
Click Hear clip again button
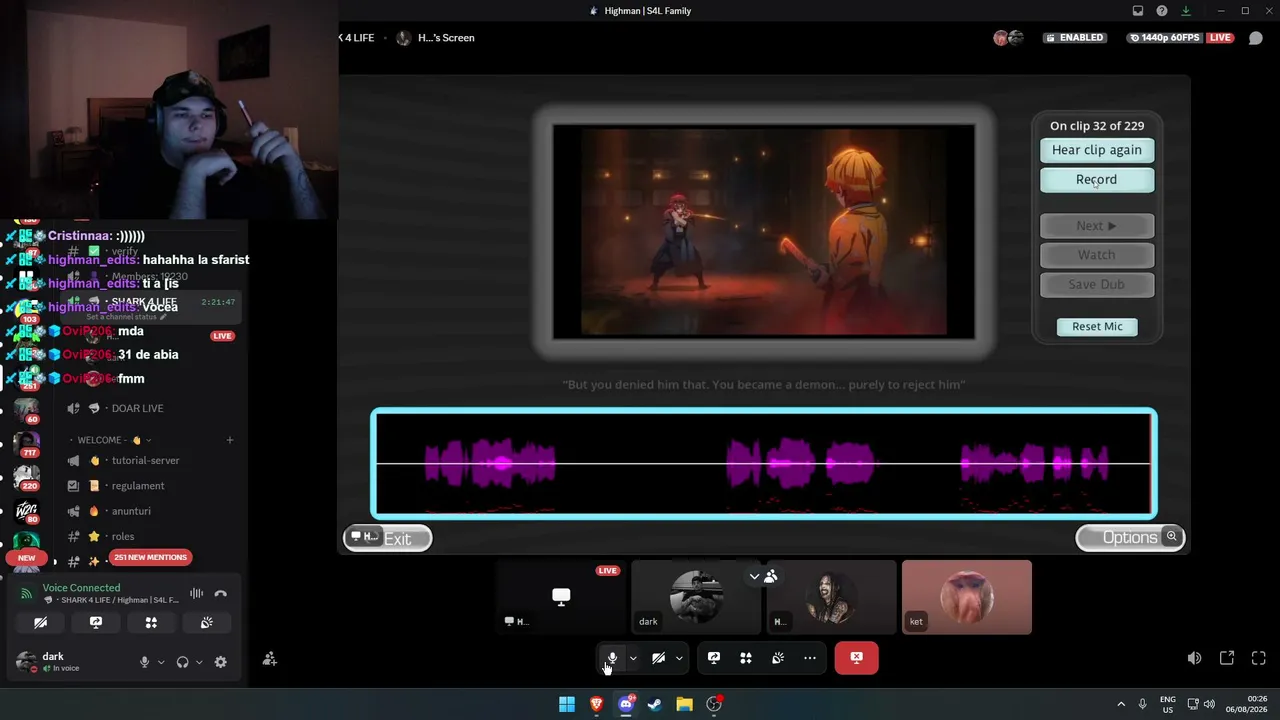tap(1097, 150)
